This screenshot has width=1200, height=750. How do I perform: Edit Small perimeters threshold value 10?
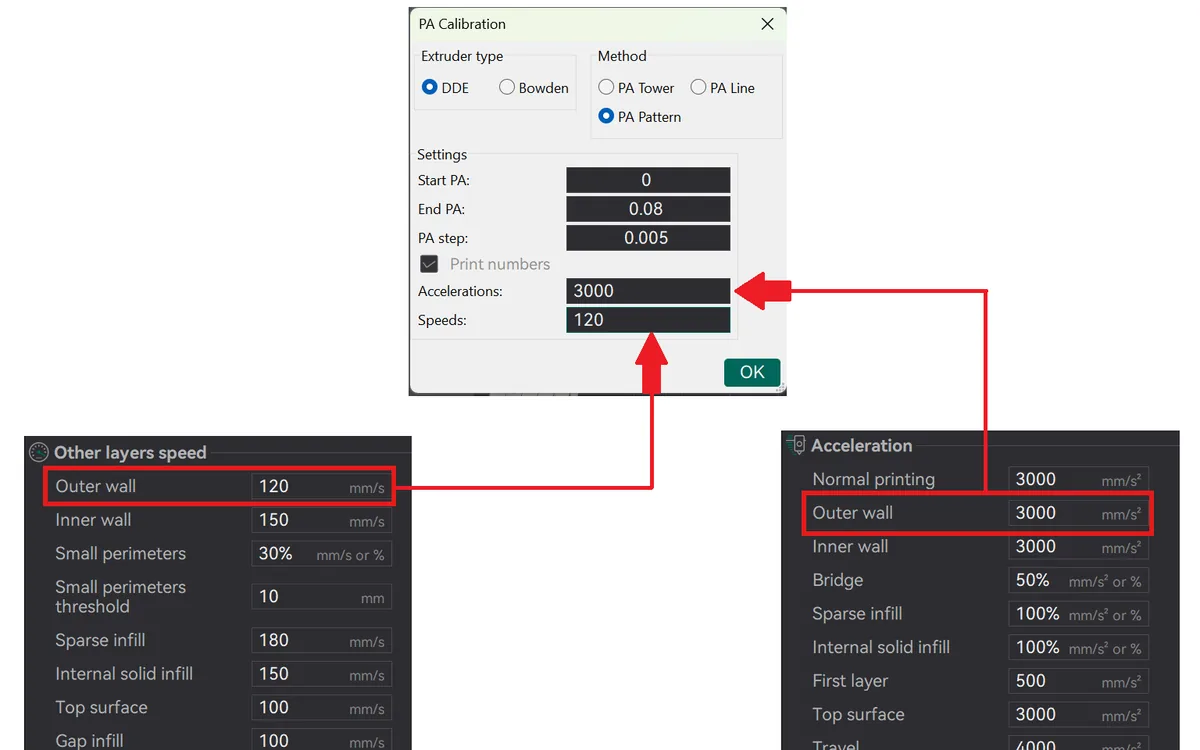(321, 597)
